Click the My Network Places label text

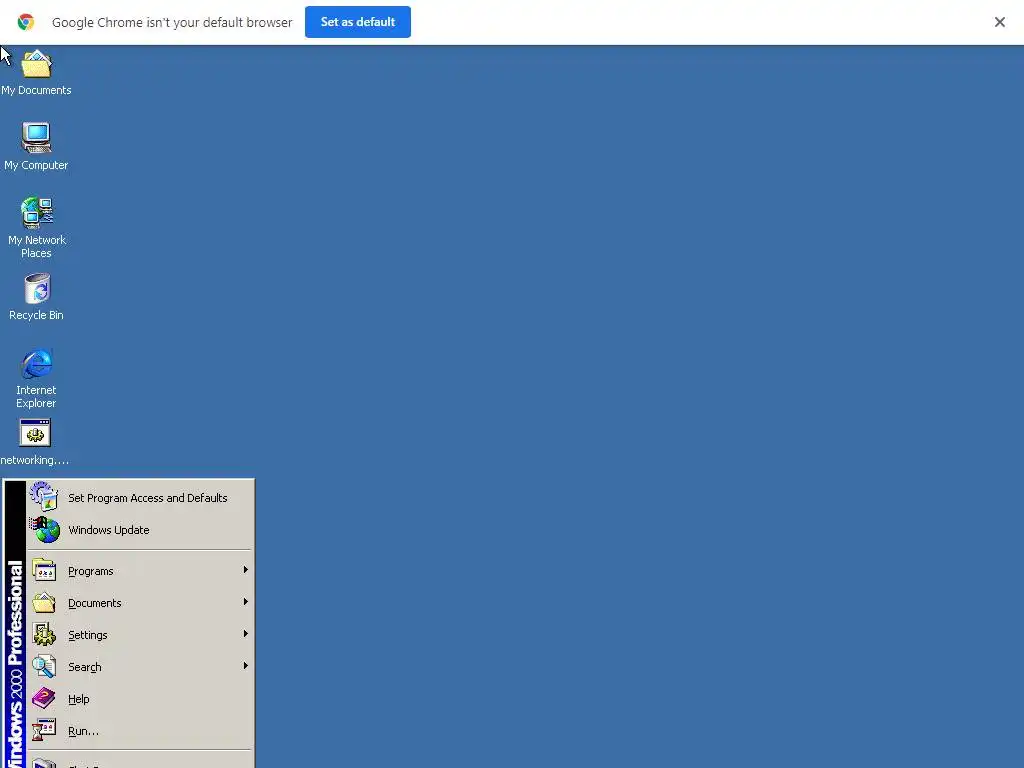(x=37, y=246)
